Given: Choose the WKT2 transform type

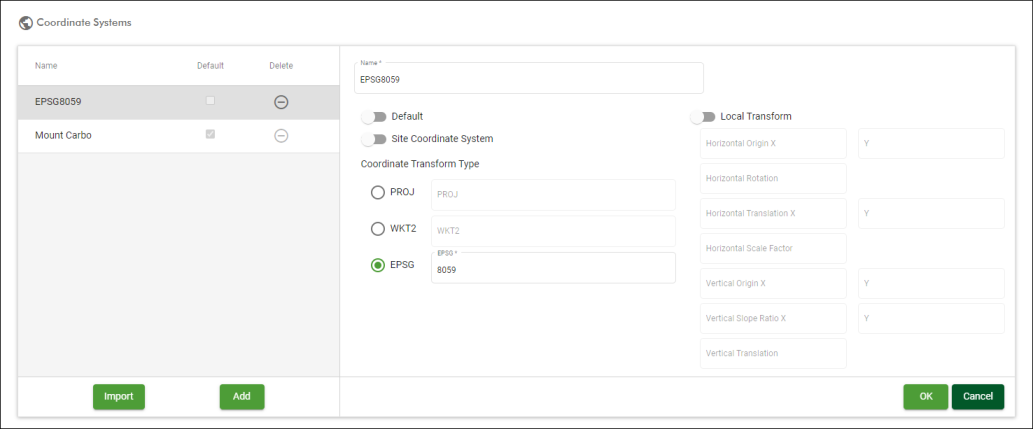Looking at the screenshot, I should coord(378,229).
